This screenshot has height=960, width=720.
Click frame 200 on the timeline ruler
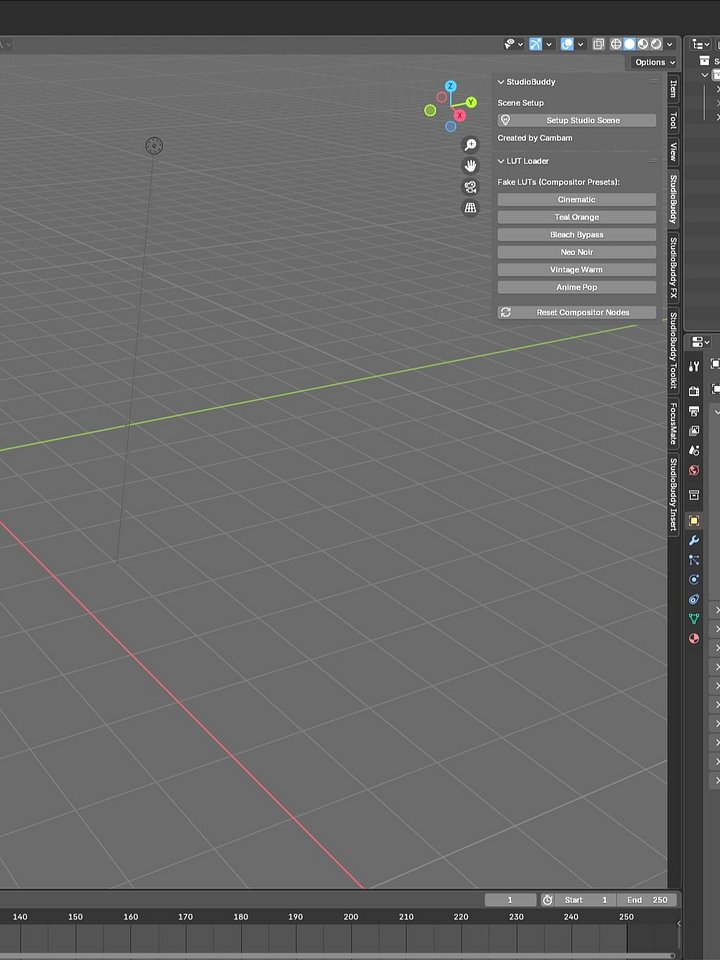pos(351,917)
